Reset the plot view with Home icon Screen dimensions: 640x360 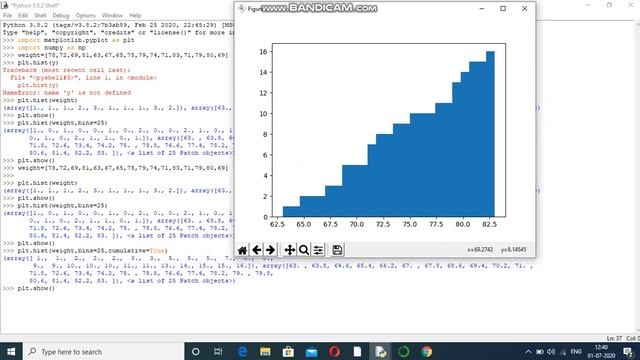click(242, 250)
